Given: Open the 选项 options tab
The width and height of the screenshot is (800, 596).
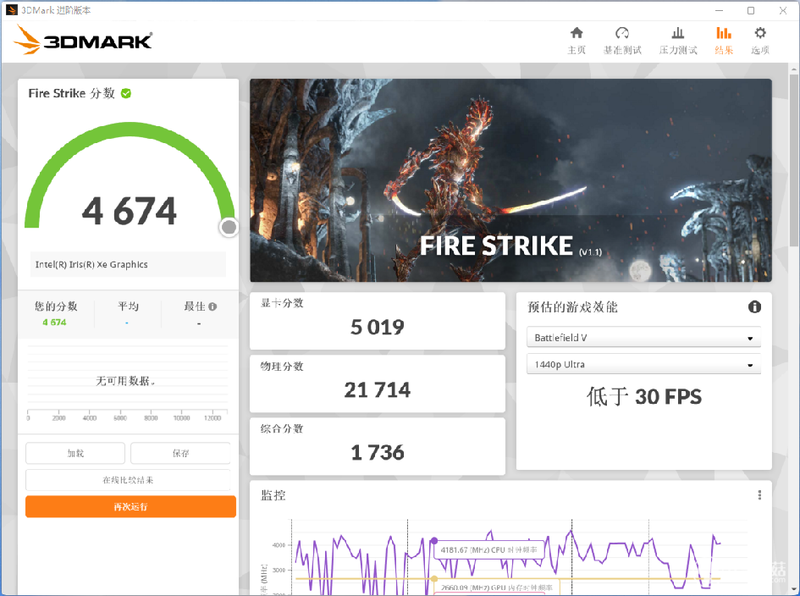Looking at the screenshot, I should coord(760,41).
